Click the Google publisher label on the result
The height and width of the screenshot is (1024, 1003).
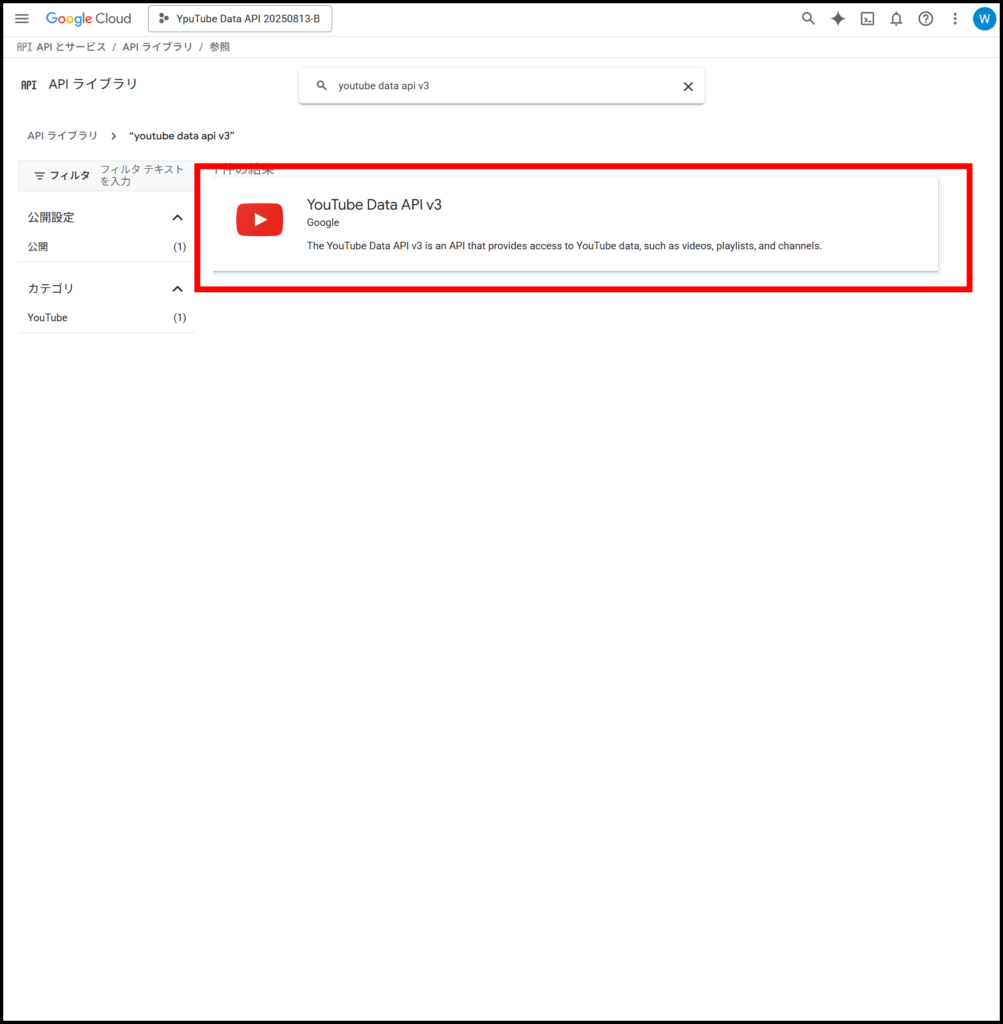pos(323,223)
